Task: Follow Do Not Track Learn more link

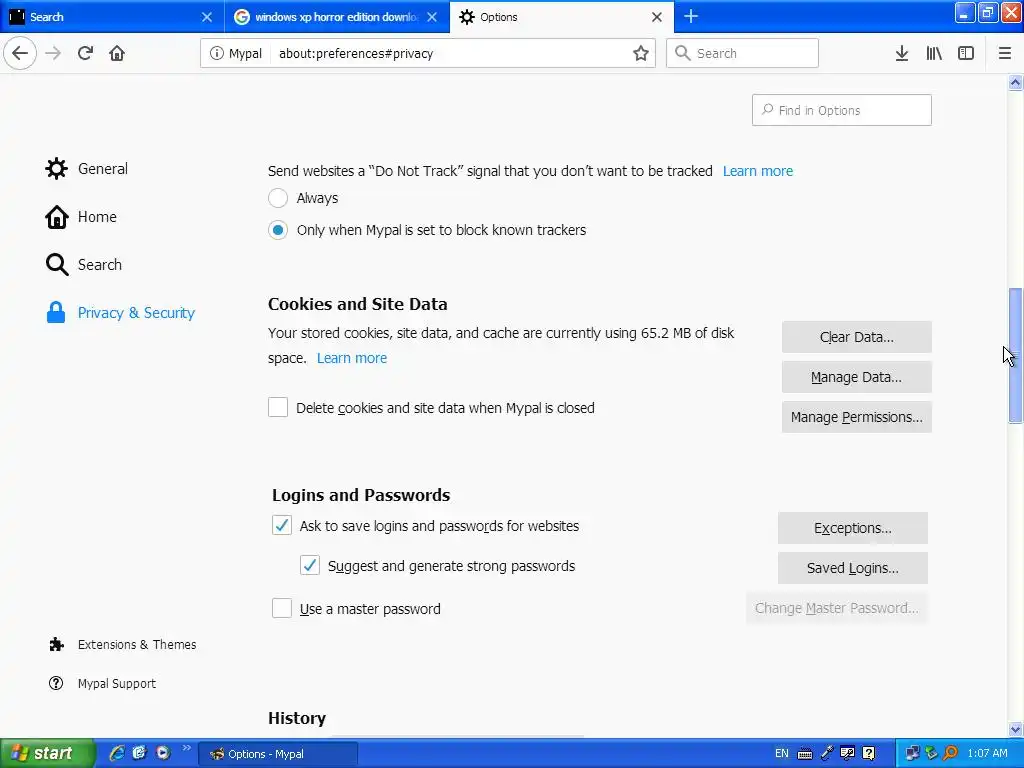Action: pos(758,171)
